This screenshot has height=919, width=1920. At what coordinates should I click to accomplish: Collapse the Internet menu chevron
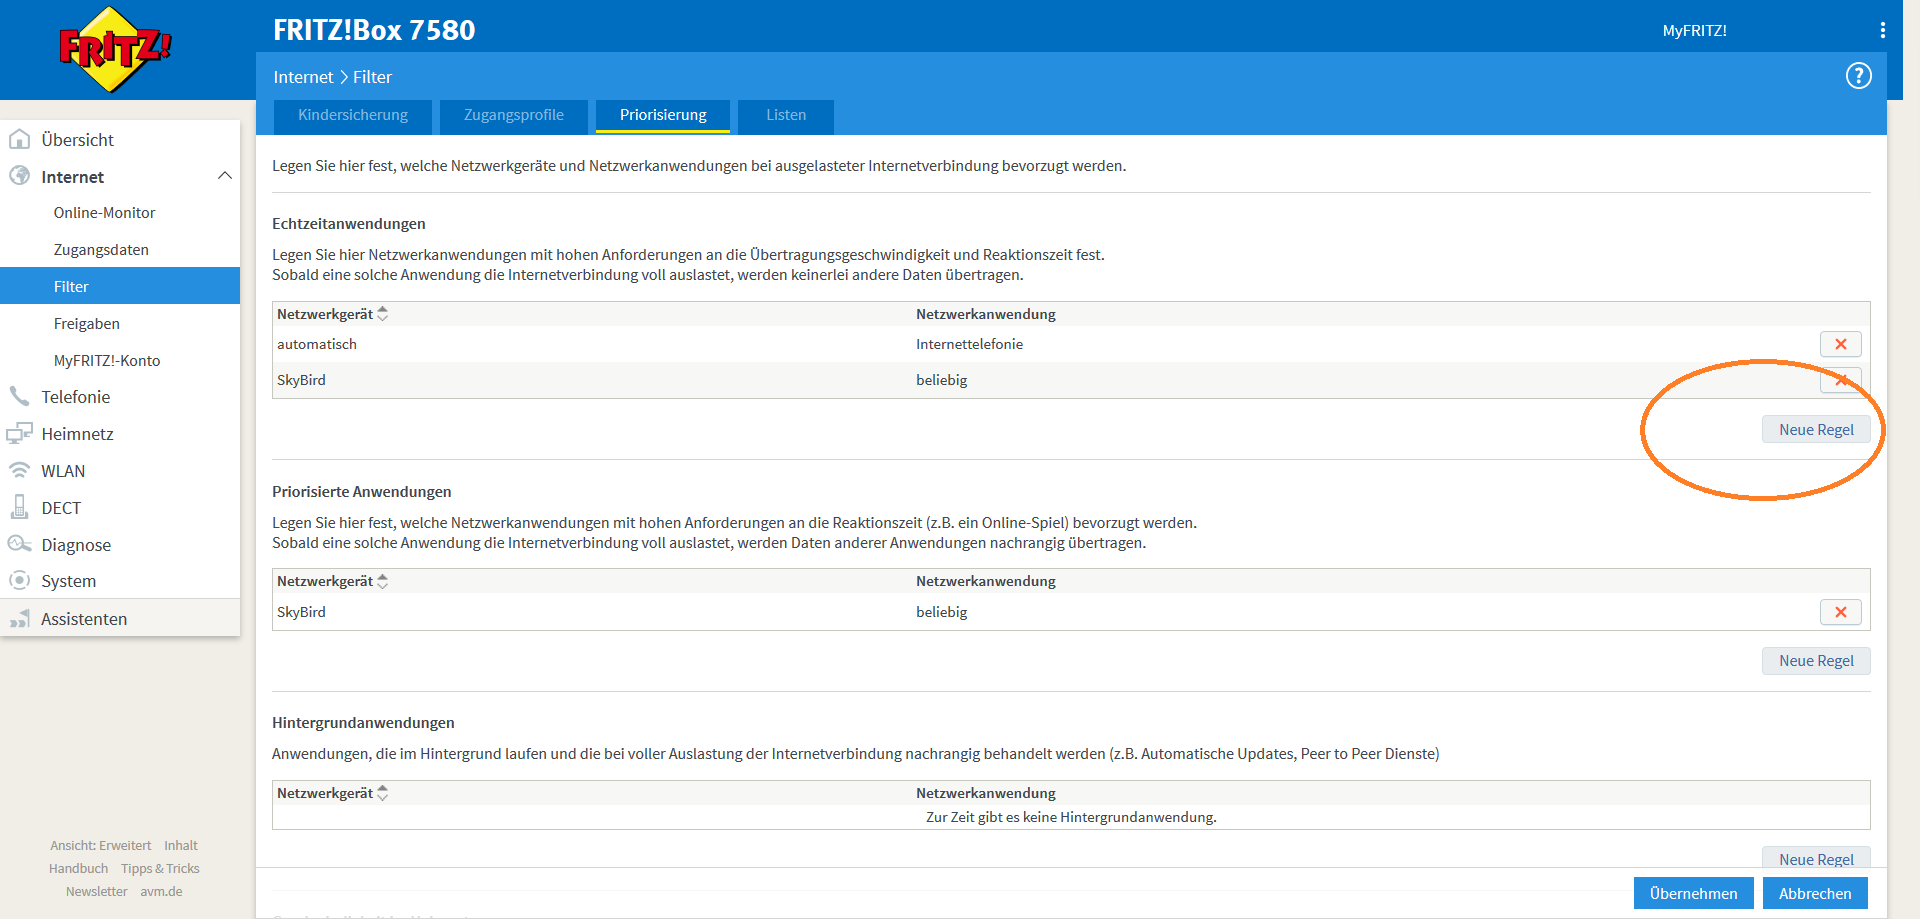(224, 176)
